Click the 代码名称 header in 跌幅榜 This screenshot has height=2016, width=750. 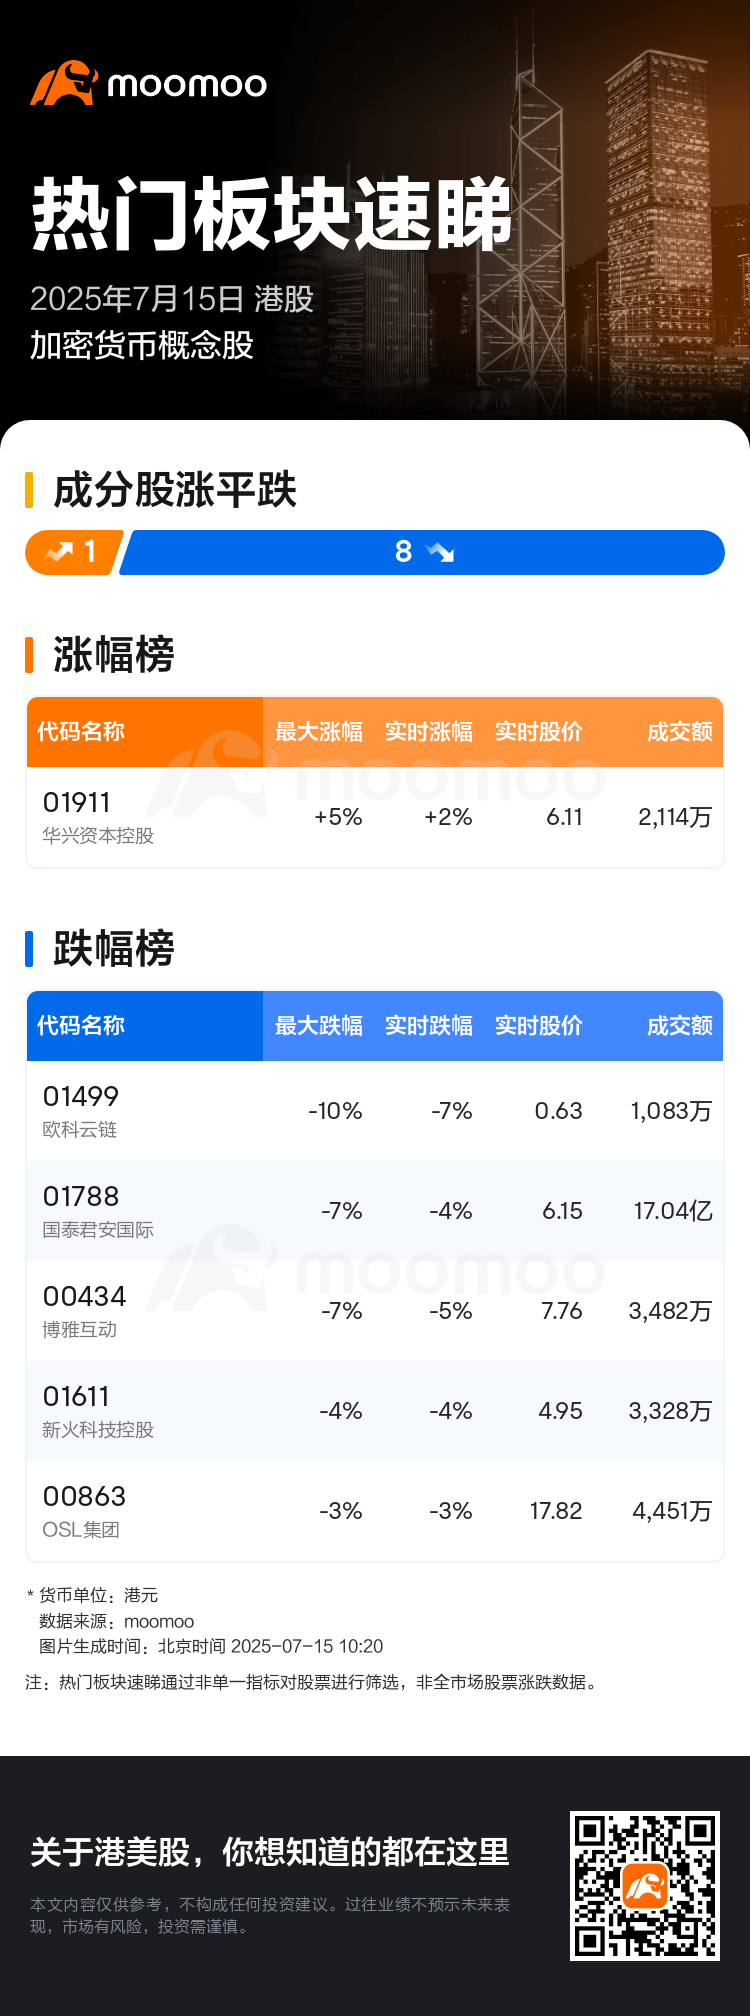pos(81,1026)
